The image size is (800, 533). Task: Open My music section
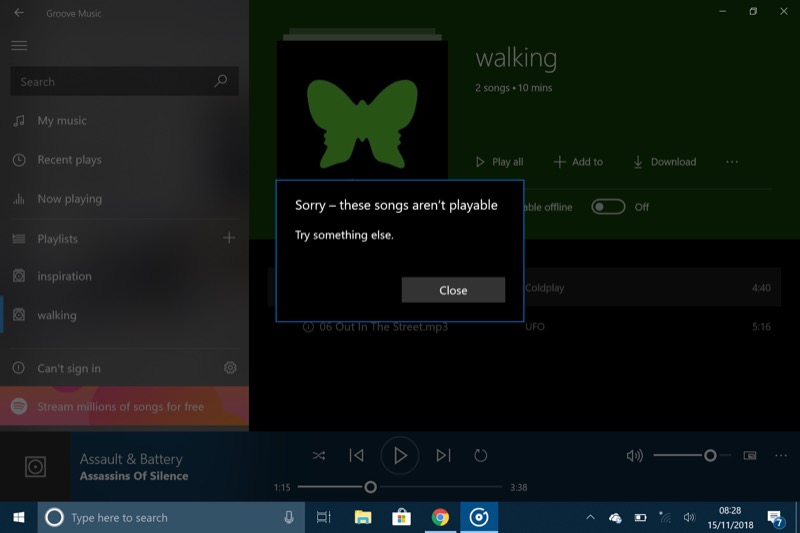124,121
